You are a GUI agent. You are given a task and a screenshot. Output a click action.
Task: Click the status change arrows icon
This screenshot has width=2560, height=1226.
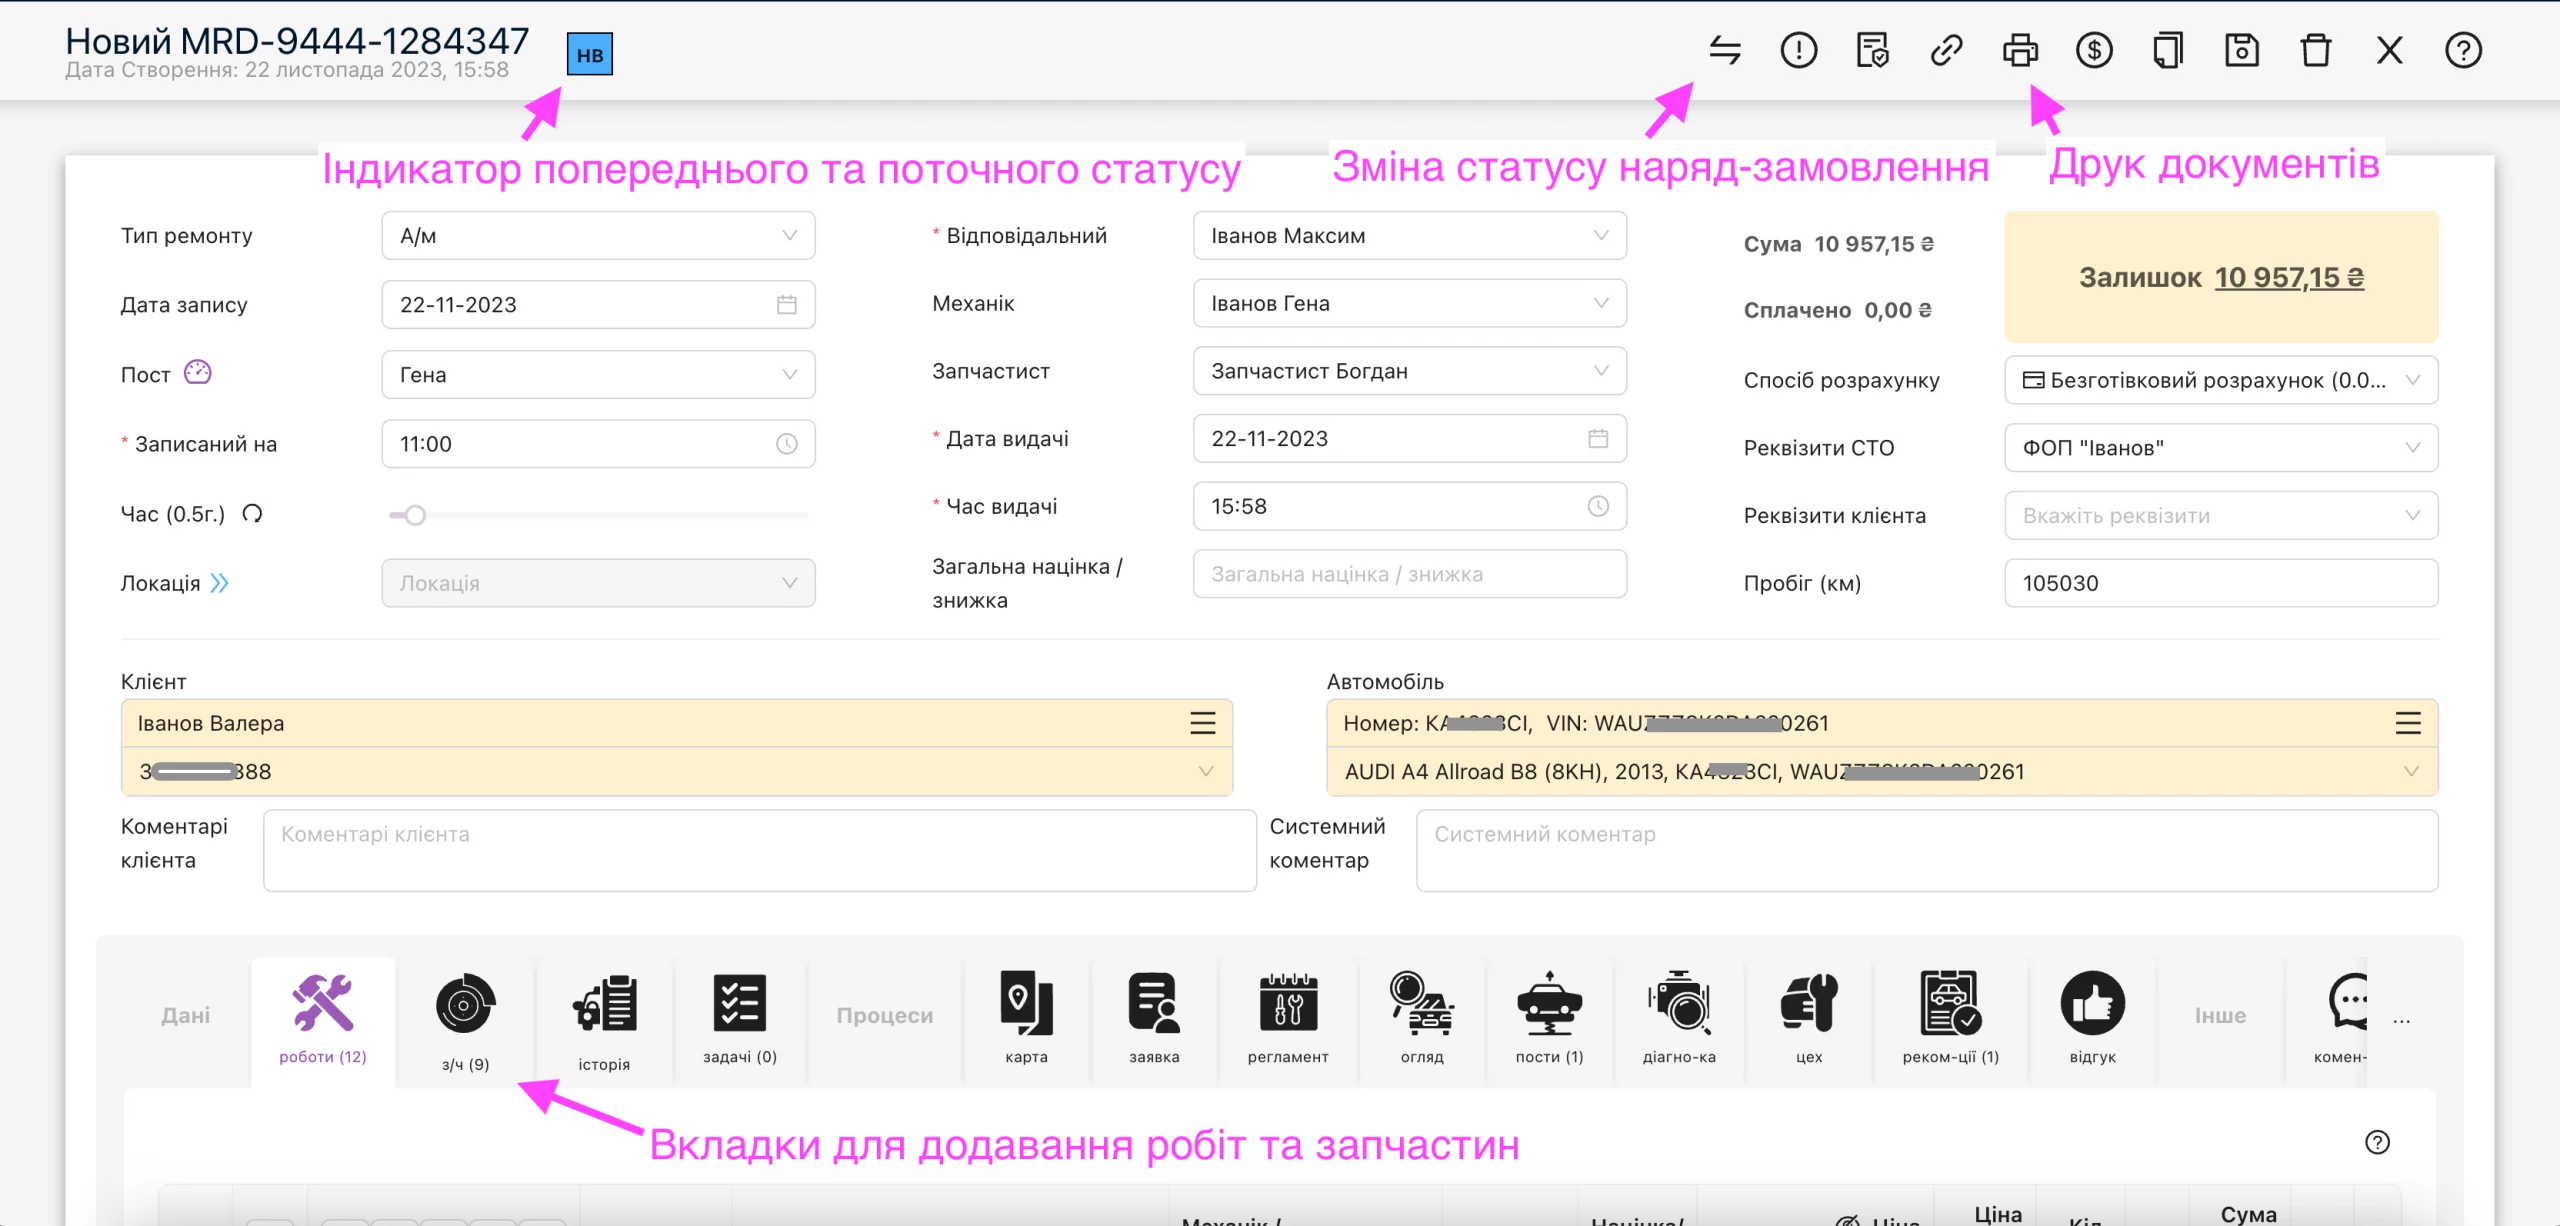1725,50
